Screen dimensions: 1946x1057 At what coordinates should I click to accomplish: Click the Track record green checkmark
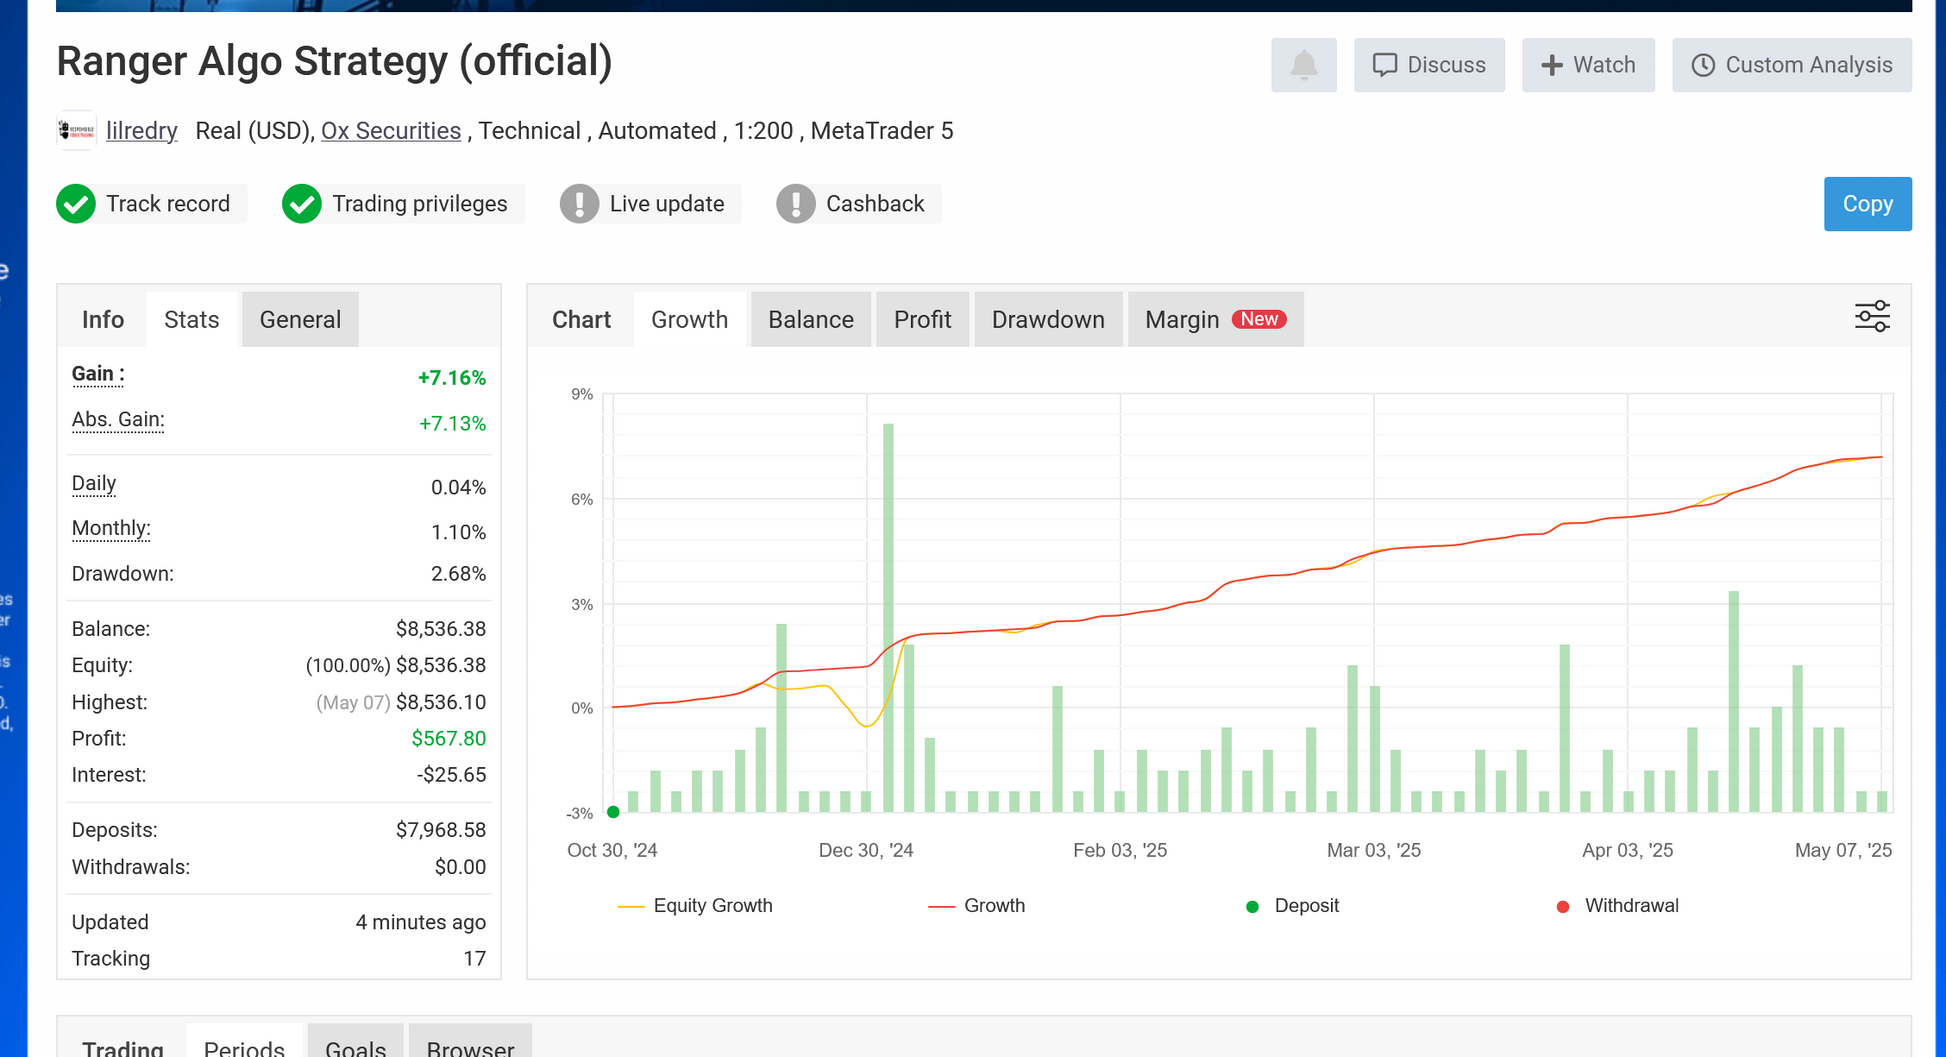point(76,204)
